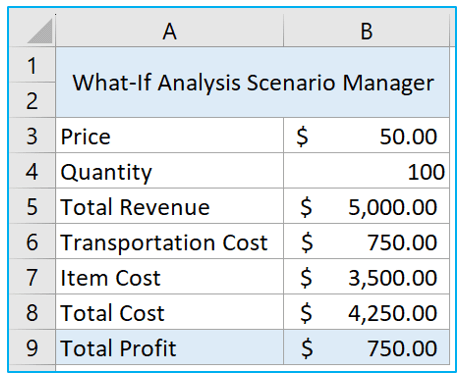Click the 3,500.00 item cost cell
Viewport: 464px width, 379px height.
[x=367, y=277]
